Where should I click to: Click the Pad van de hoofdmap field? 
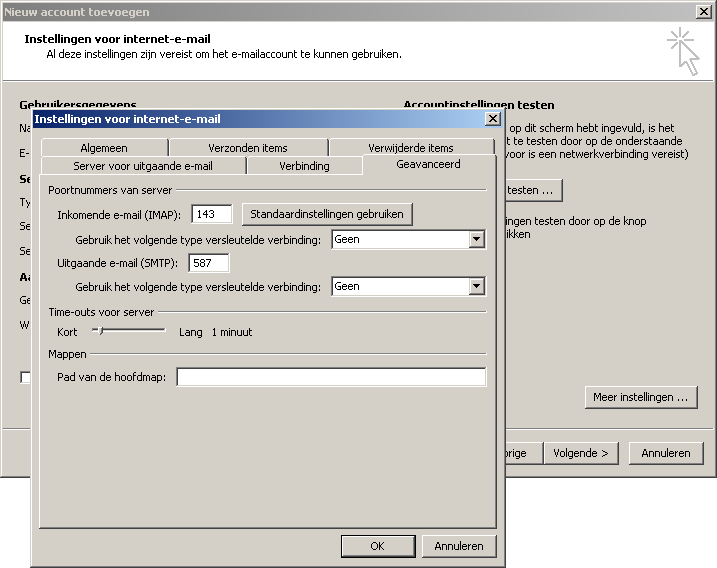(331, 377)
